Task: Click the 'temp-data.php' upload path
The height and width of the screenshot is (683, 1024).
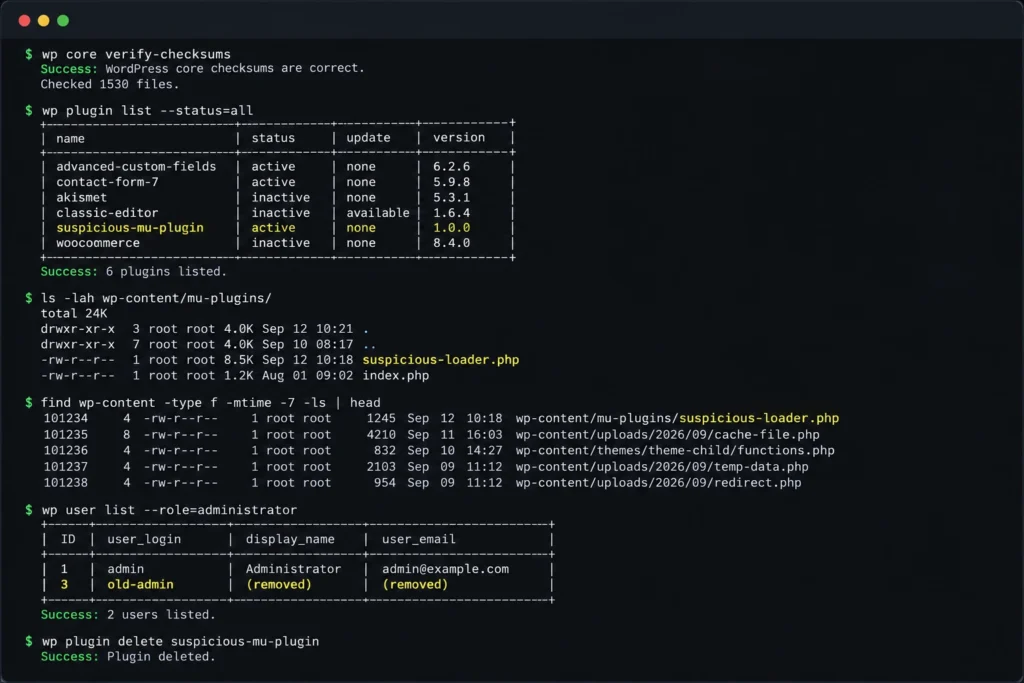Action: [x=662, y=467]
